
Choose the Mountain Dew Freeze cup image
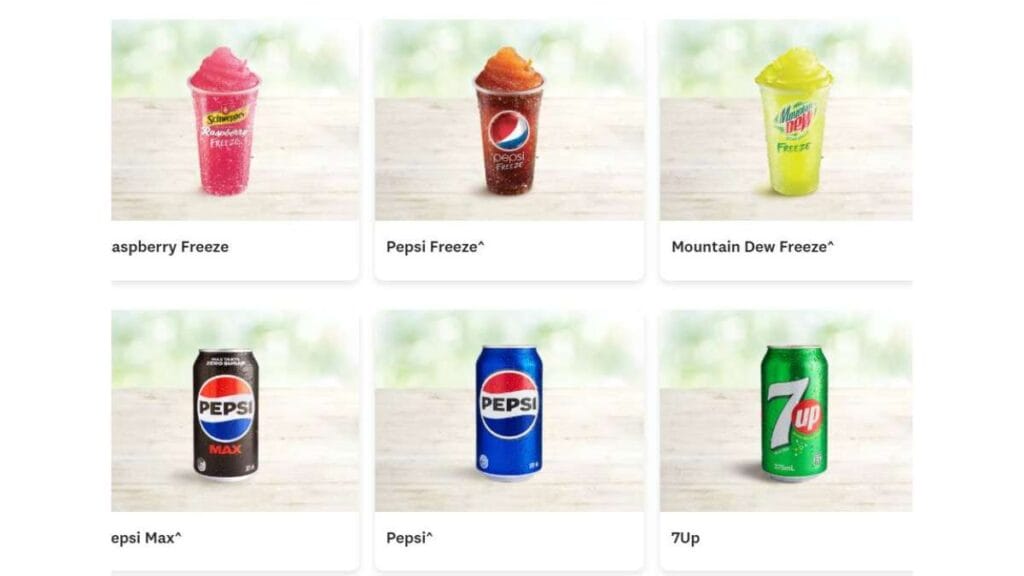[x=786, y=120]
